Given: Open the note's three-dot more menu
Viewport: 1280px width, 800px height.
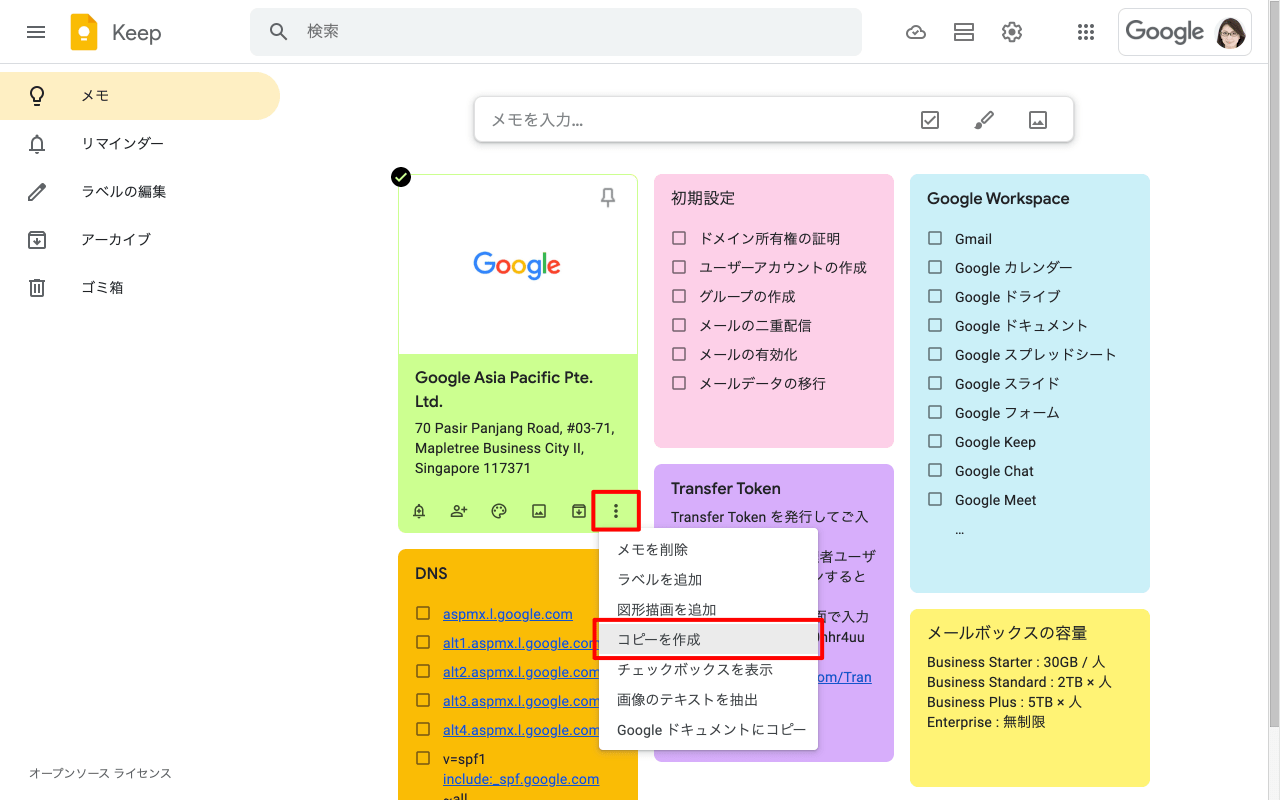Looking at the screenshot, I should 616,511.
